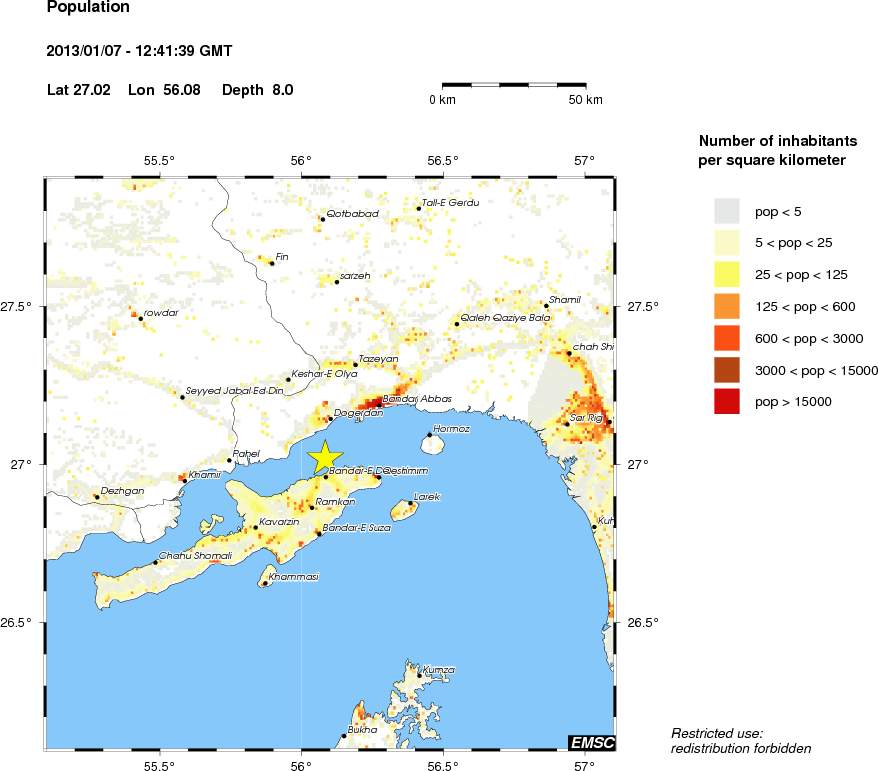Click the '50 km' scale bar label

[x=586, y=100]
